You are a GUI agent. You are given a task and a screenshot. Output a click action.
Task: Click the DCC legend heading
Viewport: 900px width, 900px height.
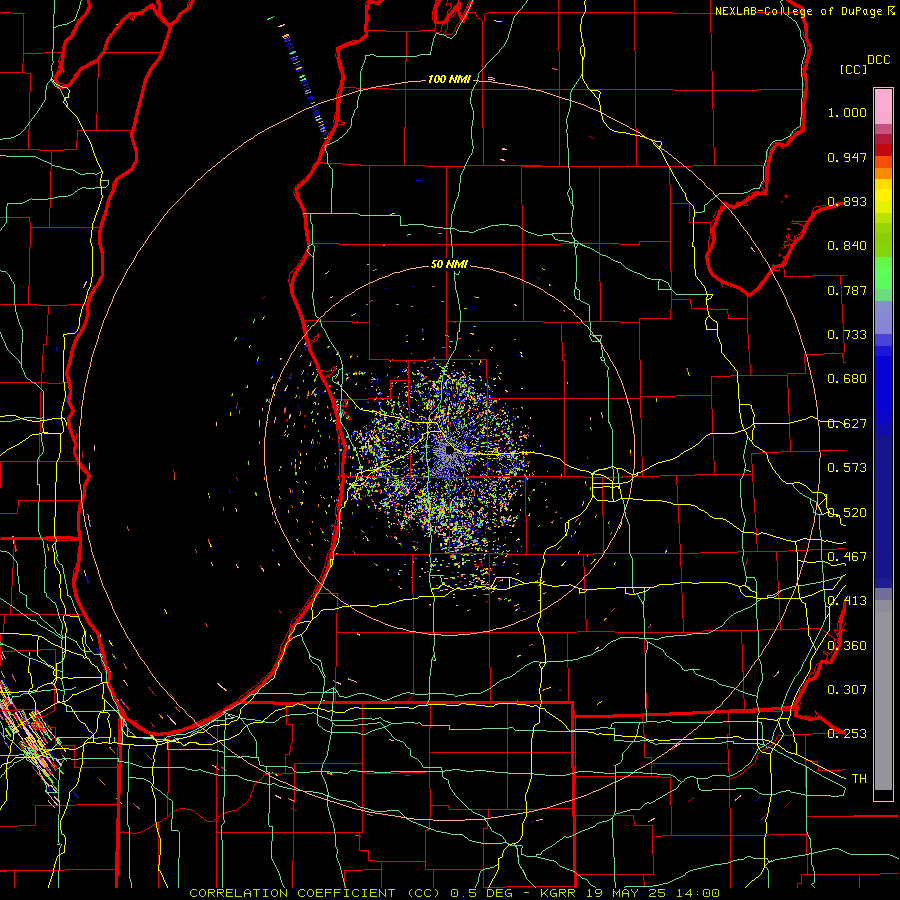click(x=878, y=60)
